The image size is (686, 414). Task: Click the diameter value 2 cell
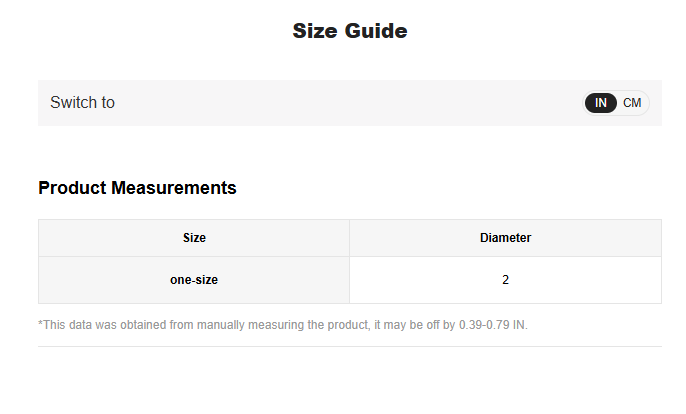[505, 280]
